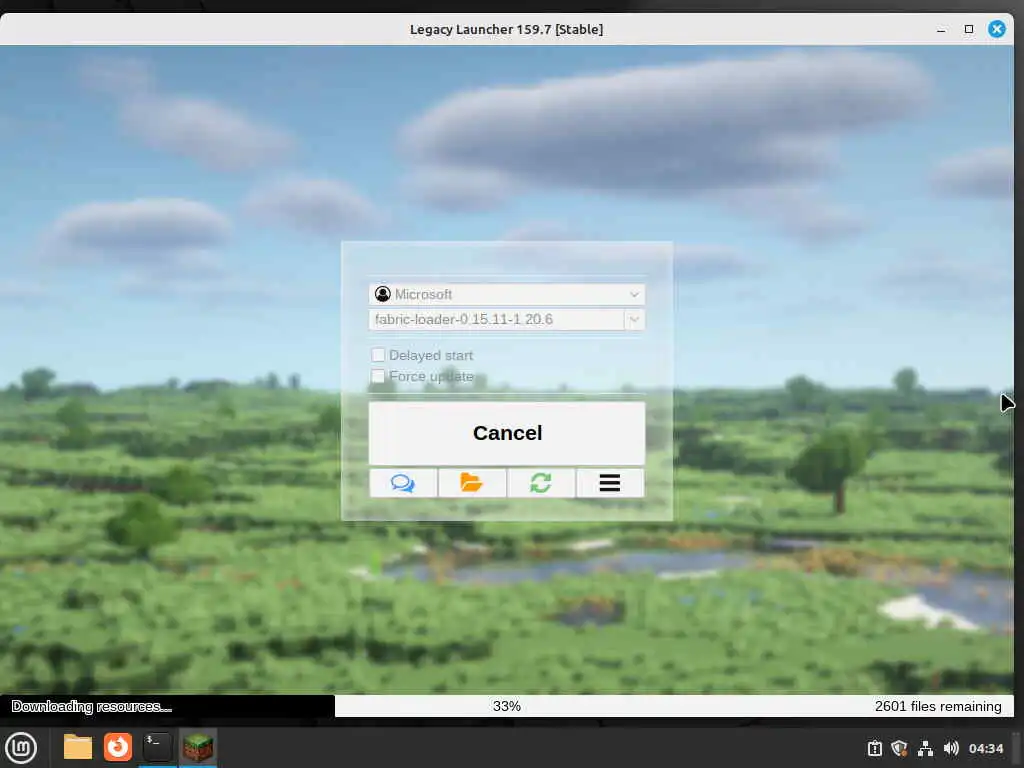Open the Linux Mint start menu
Image resolution: width=1024 pixels, height=768 pixels.
(21, 748)
